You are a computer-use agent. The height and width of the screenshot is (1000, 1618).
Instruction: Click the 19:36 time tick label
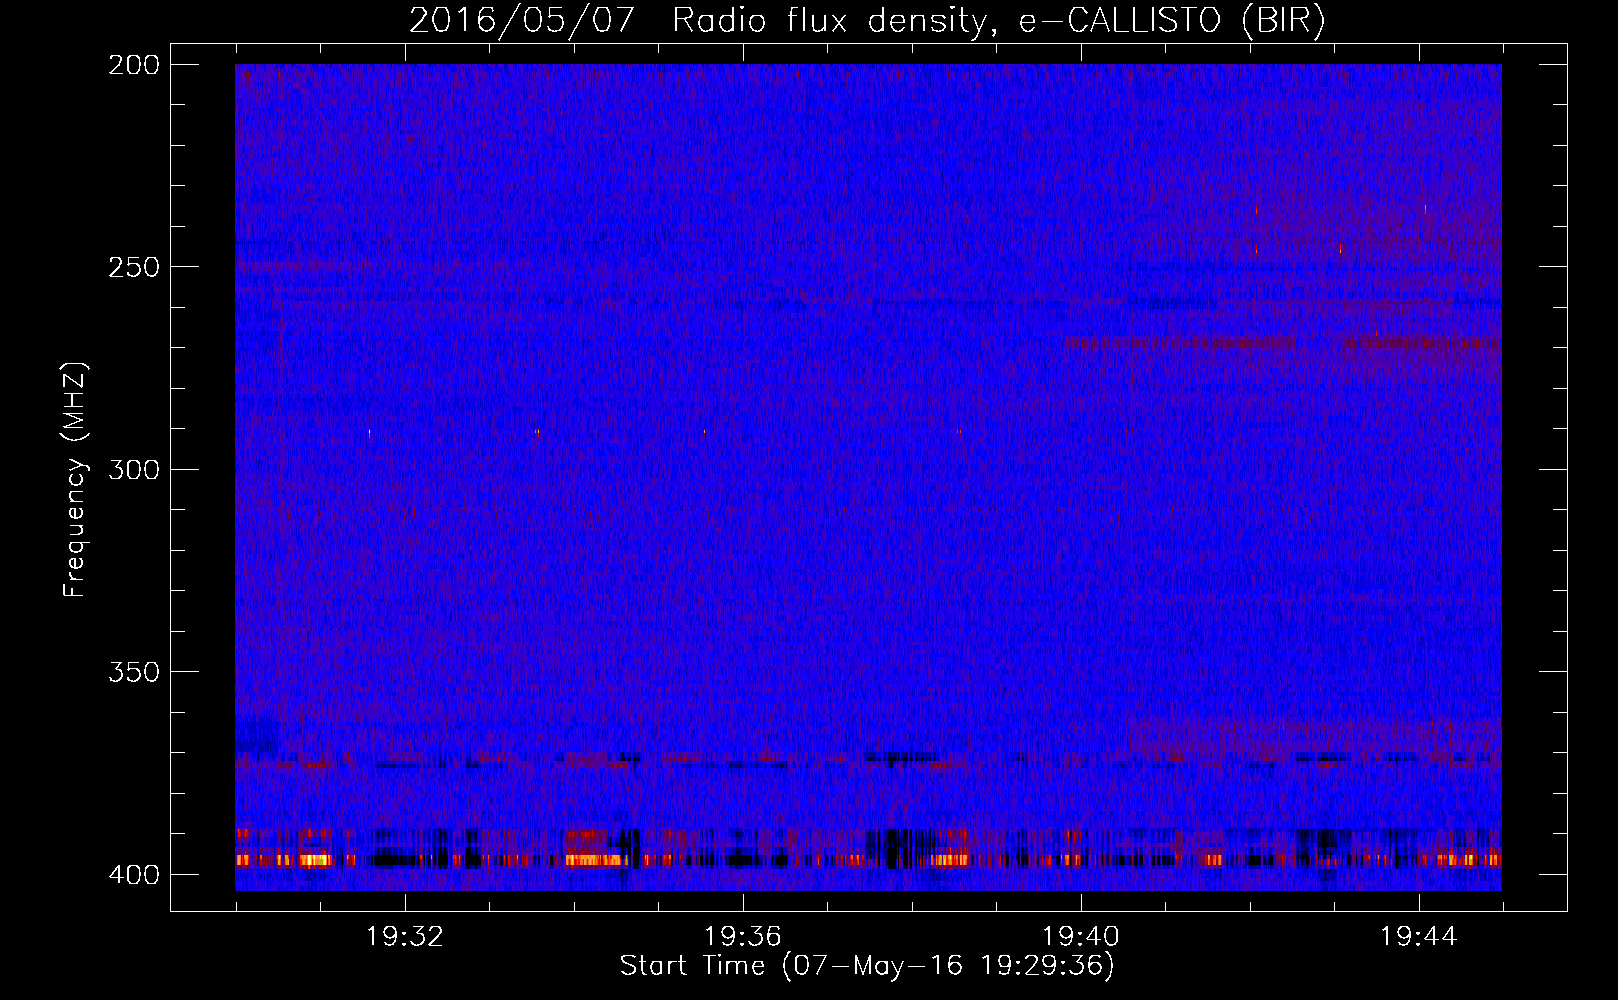pyautogui.click(x=743, y=936)
